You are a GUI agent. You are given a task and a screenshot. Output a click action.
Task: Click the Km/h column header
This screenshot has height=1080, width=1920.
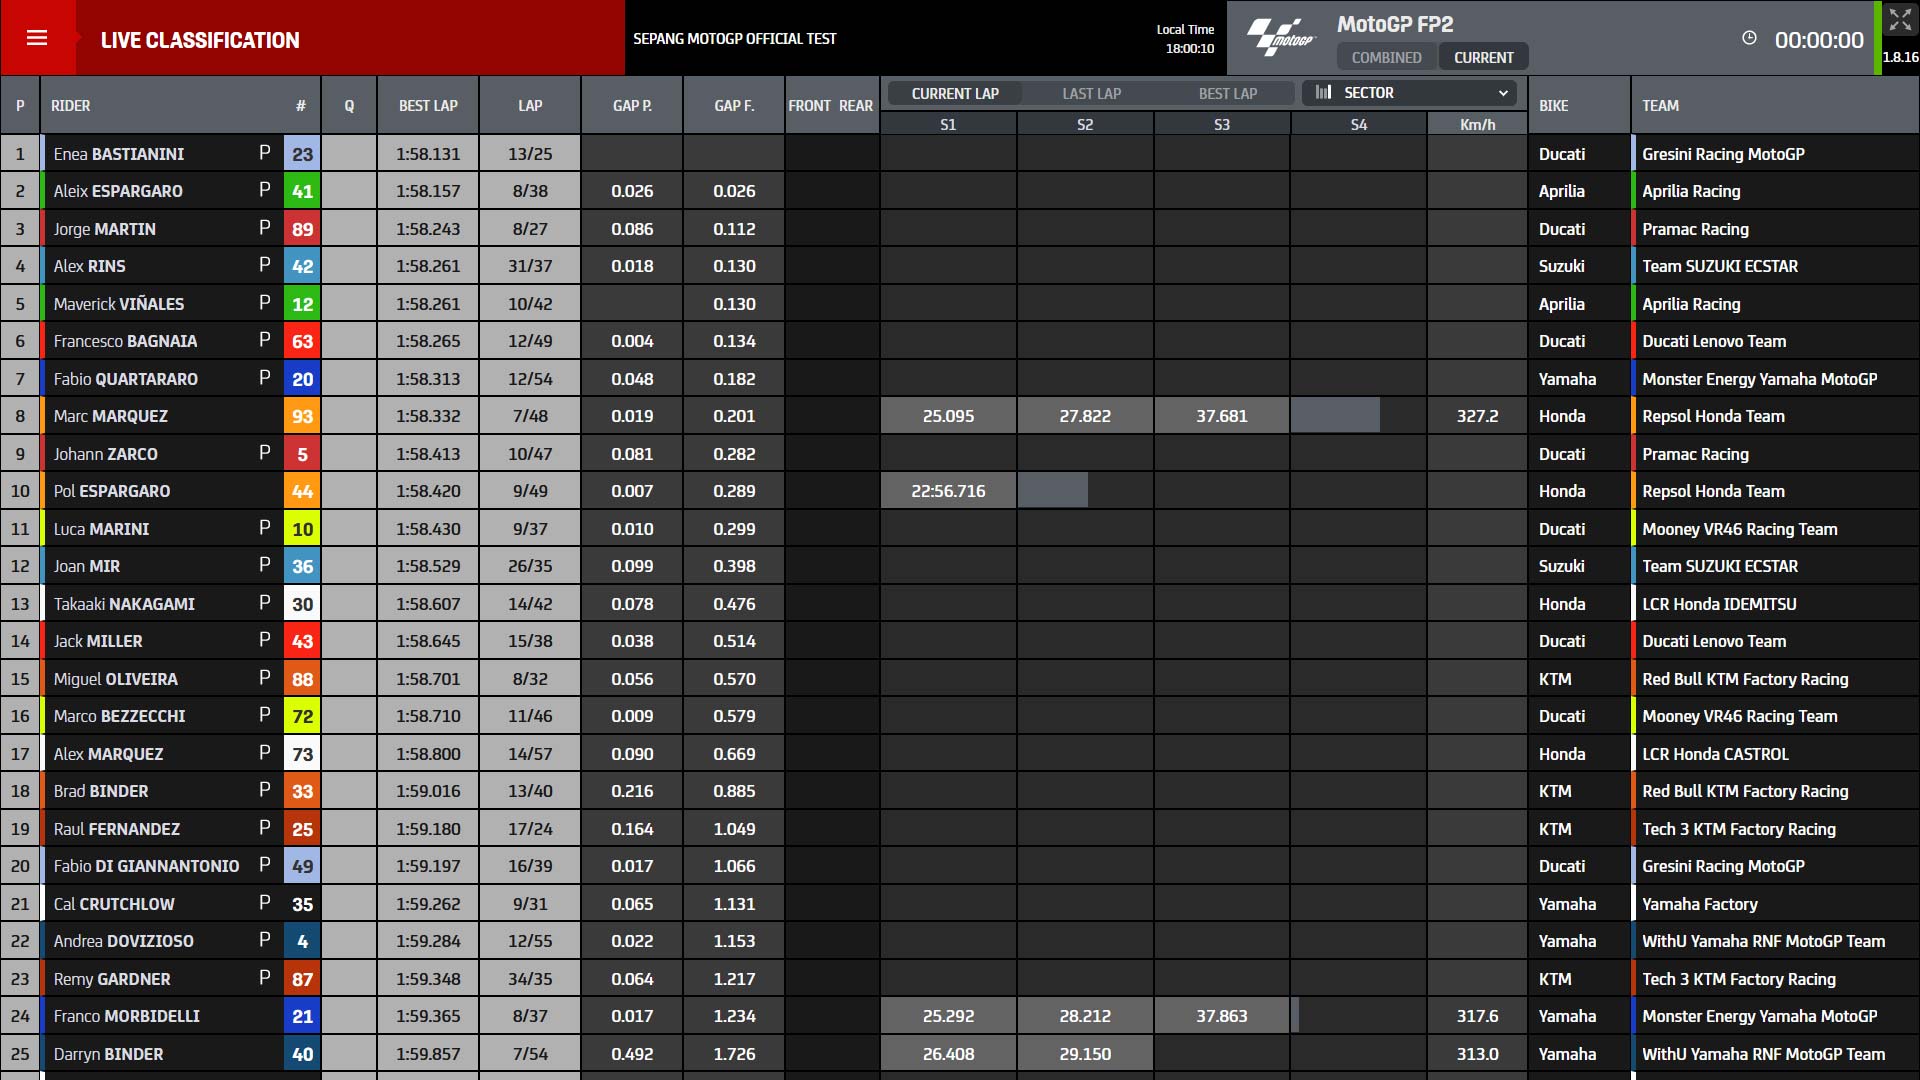point(1477,124)
